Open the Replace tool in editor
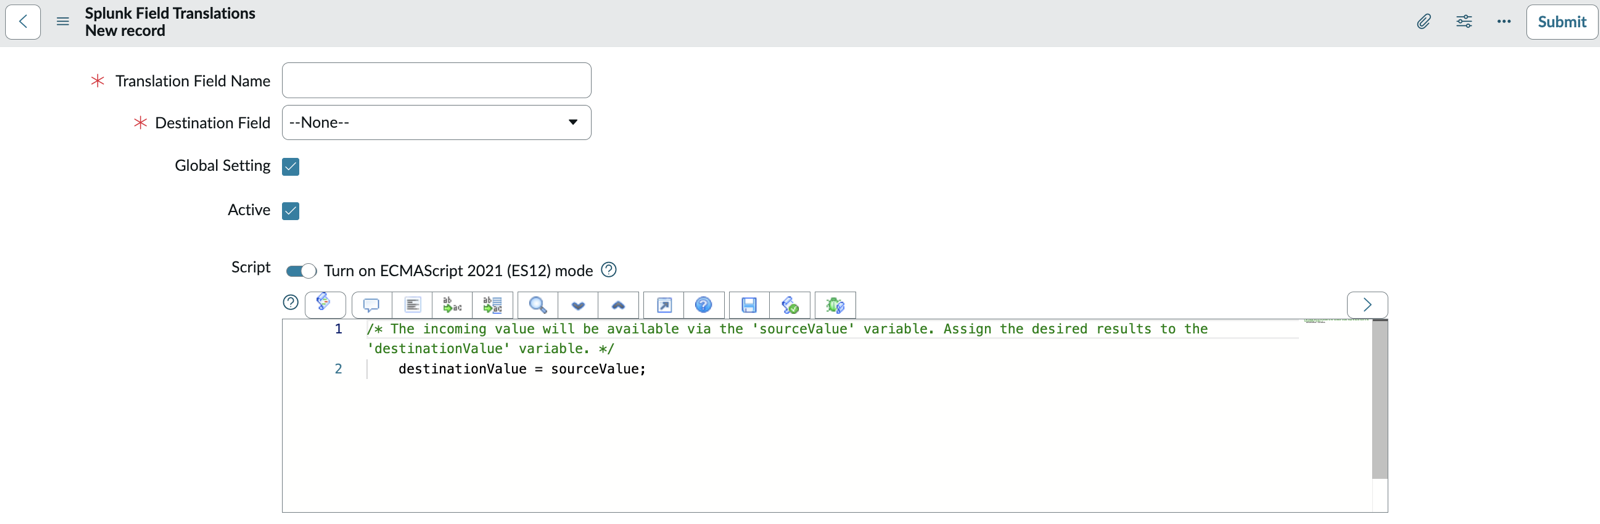This screenshot has height=524, width=1600. pos(452,305)
